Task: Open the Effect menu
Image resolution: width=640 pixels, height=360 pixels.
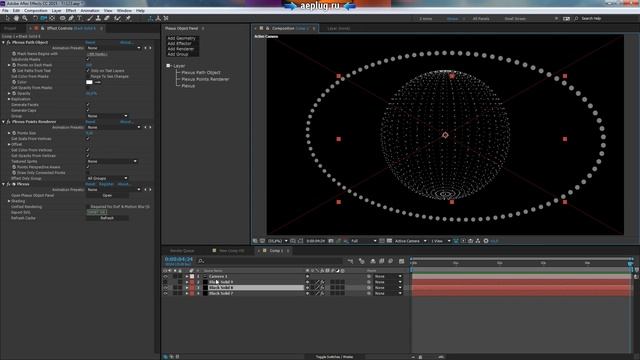Action: click(x=71, y=11)
